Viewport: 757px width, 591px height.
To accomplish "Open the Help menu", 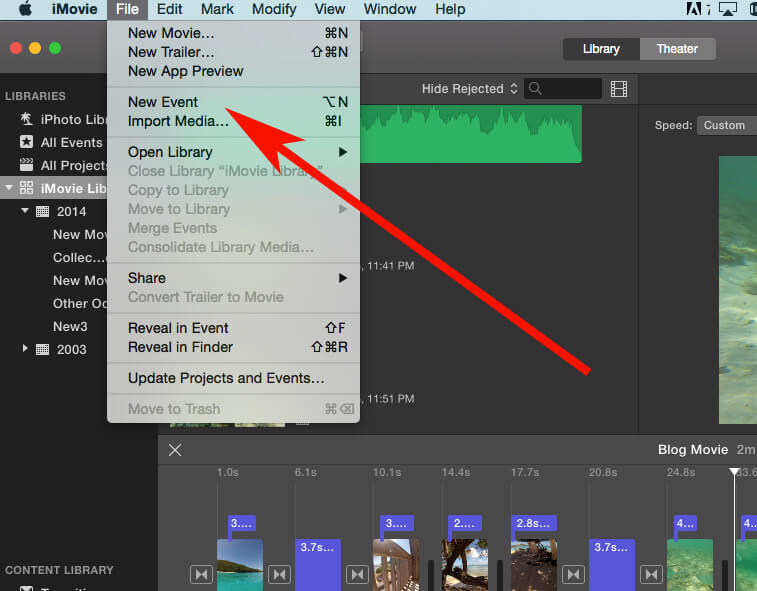I will pyautogui.click(x=450, y=9).
